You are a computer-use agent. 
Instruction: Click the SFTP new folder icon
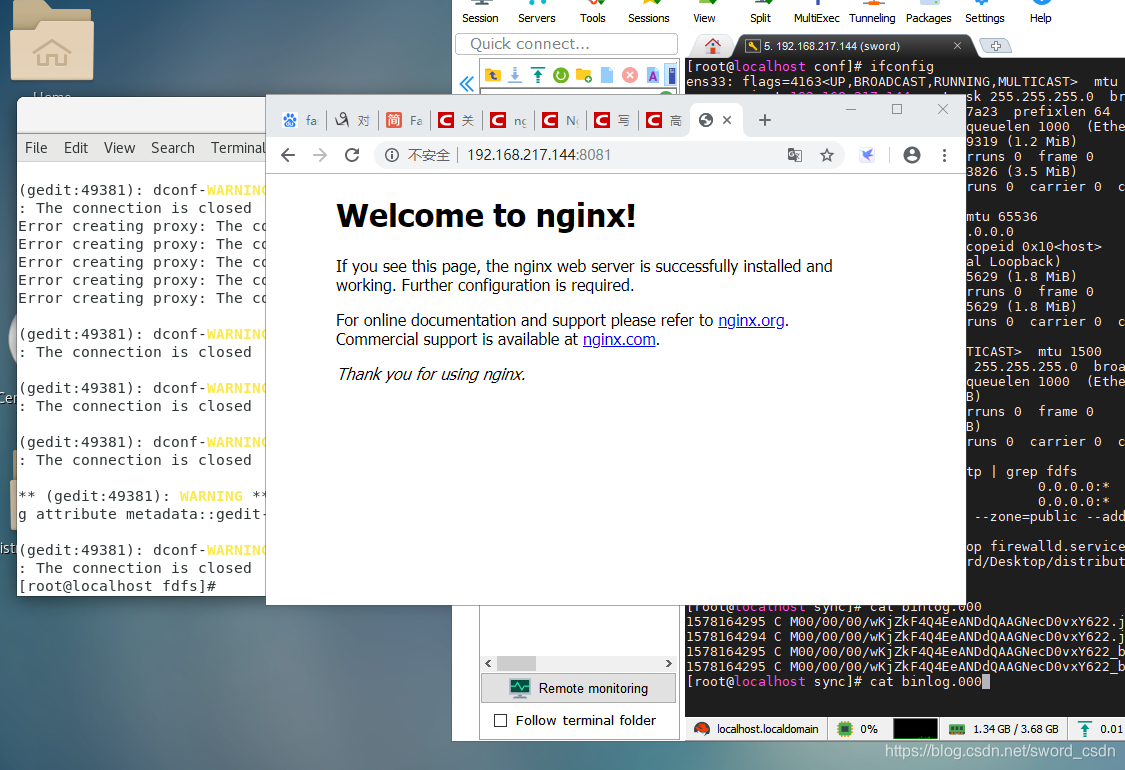584,75
